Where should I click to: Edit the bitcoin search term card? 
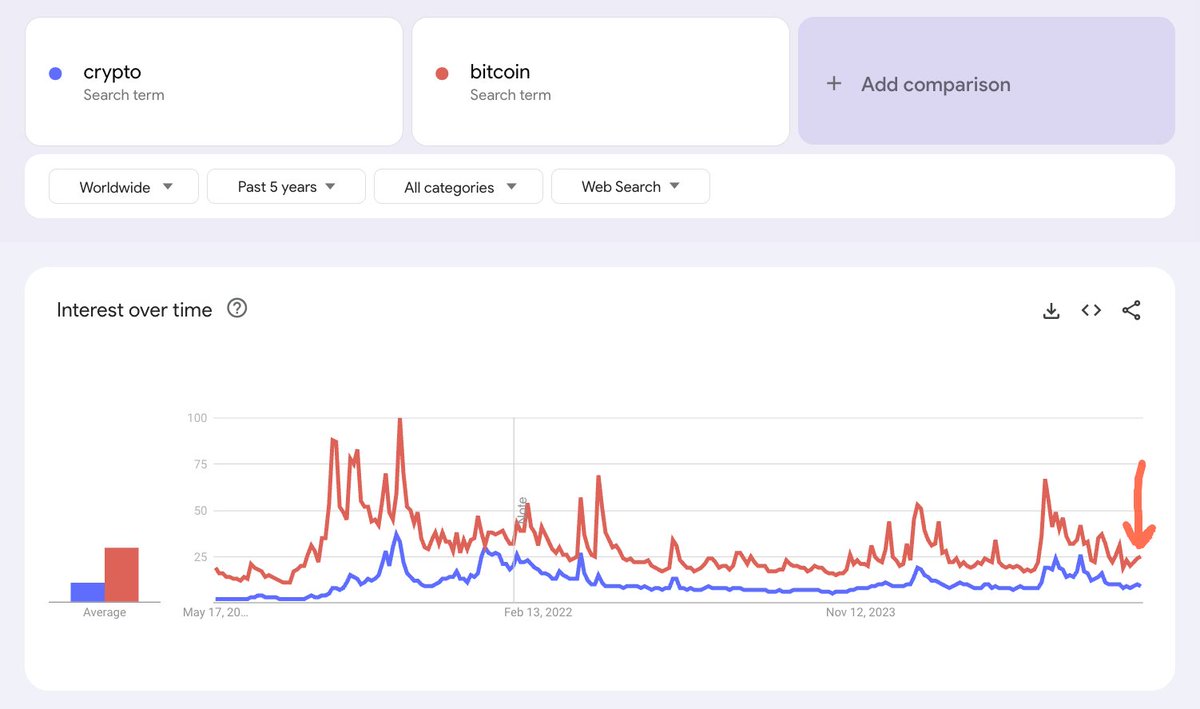(x=601, y=81)
